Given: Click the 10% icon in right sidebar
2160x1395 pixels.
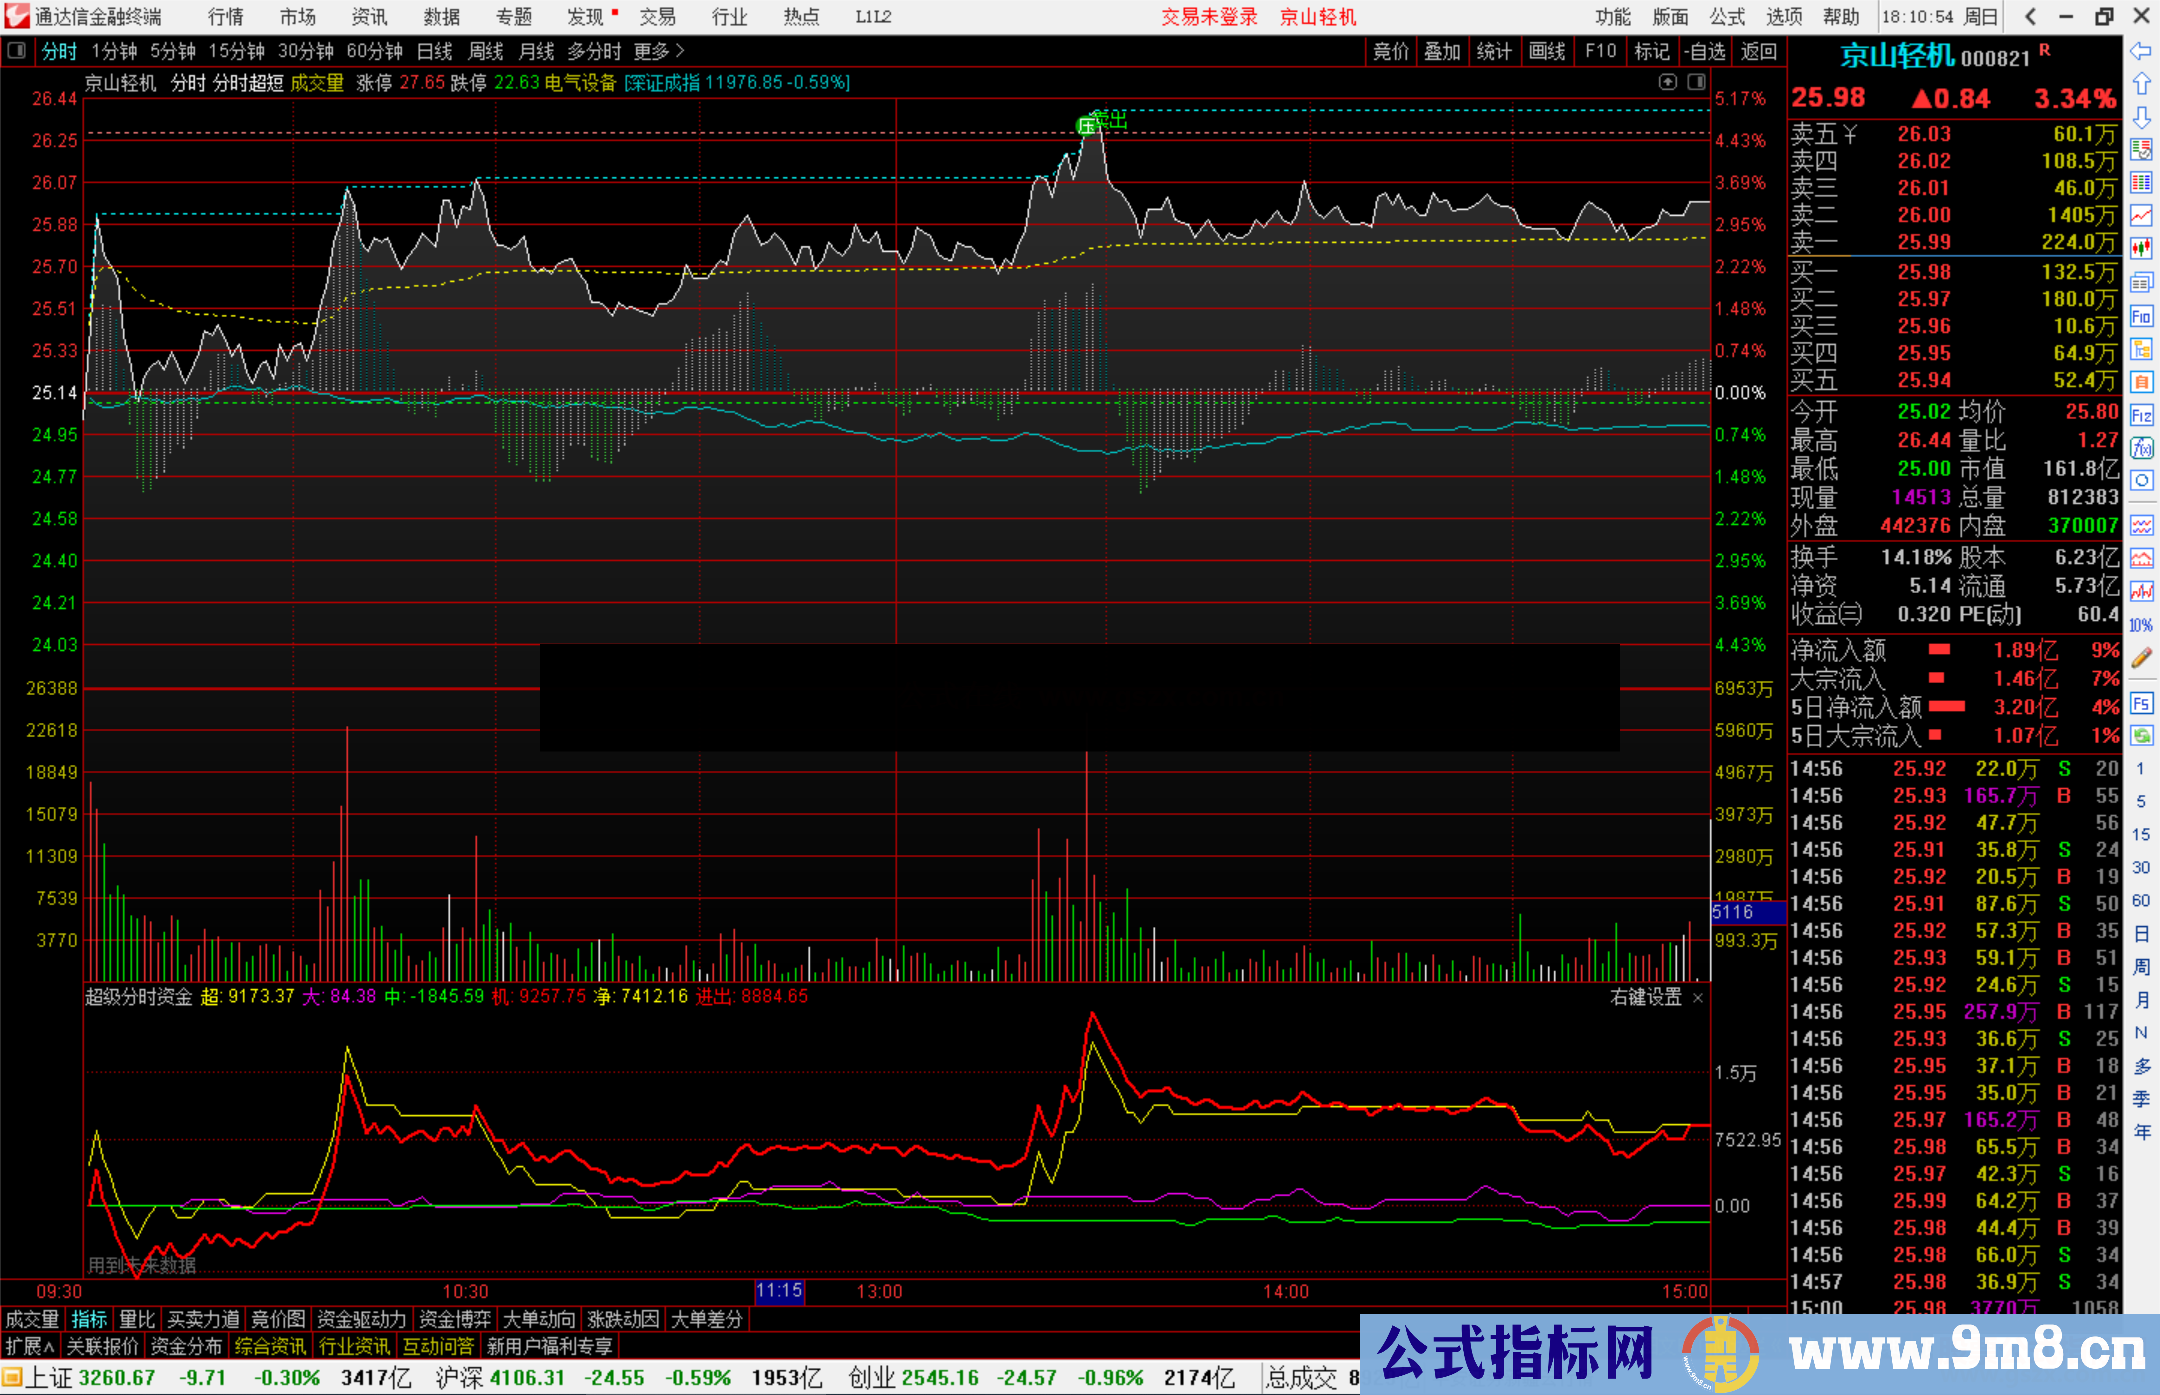Looking at the screenshot, I should [x=2141, y=625].
